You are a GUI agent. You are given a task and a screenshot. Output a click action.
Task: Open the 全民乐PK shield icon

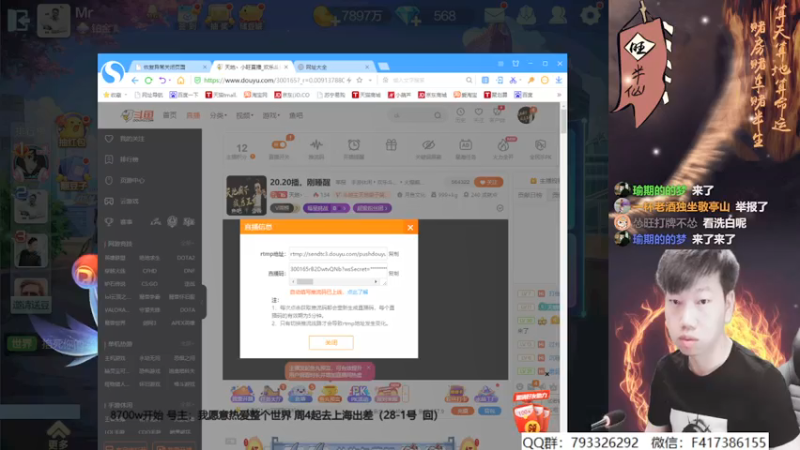pyautogui.click(x=540, y=145)
